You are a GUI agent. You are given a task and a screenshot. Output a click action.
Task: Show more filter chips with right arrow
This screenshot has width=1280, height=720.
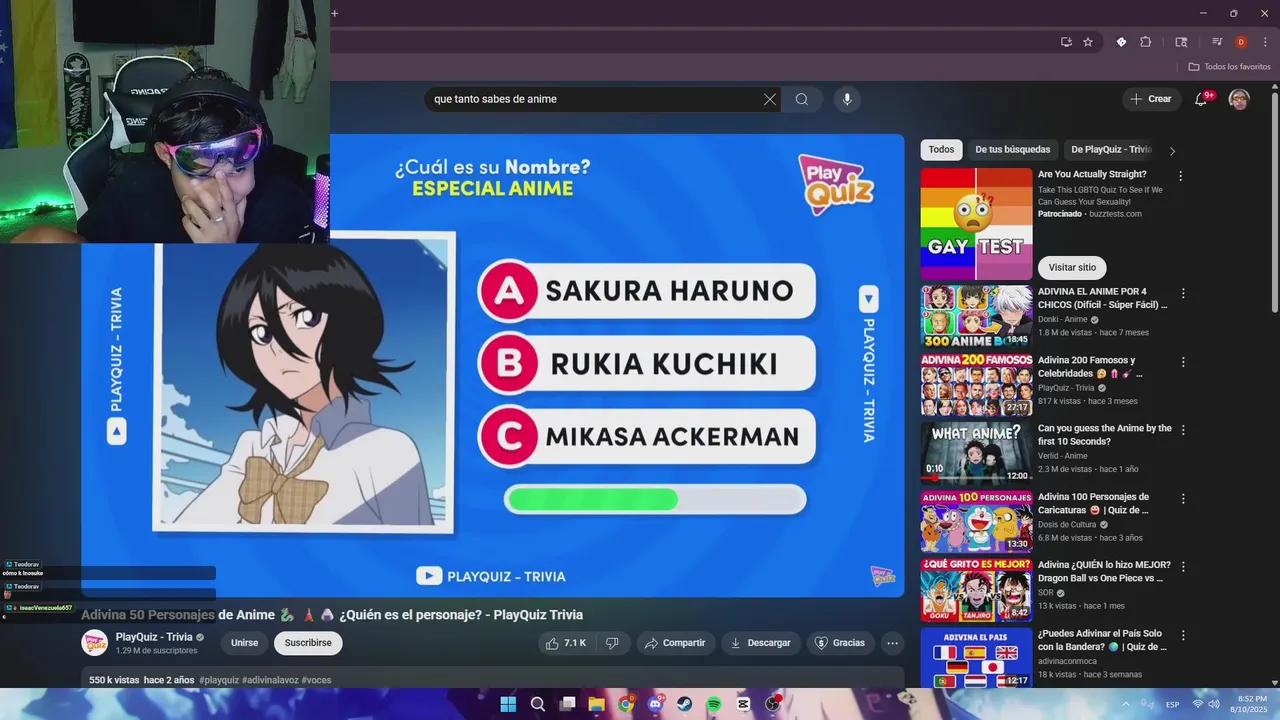point(1172,151)
